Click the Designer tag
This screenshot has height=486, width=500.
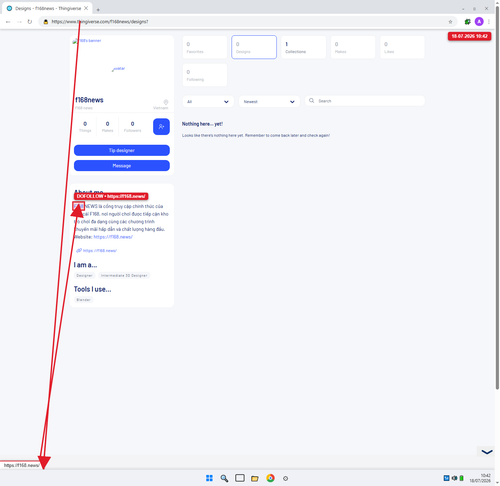[x=84, y=276]
